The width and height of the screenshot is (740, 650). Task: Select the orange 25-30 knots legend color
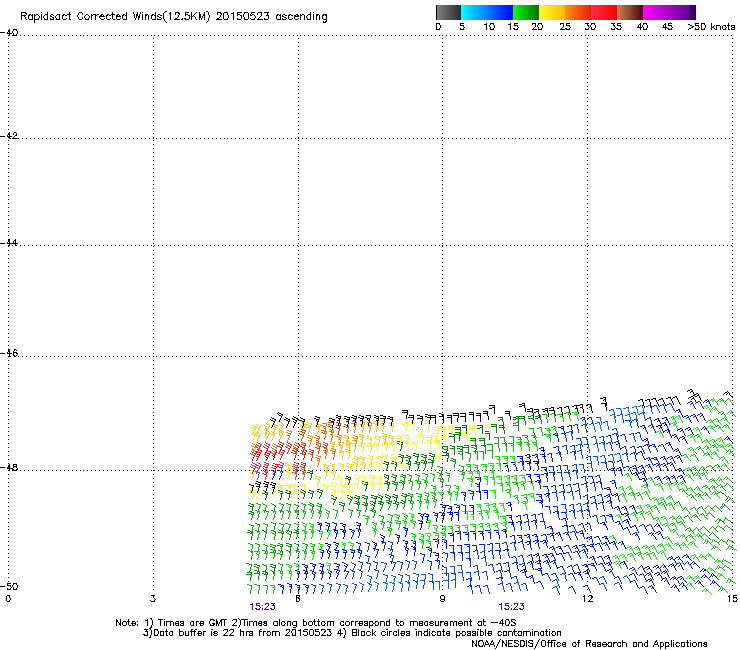pos(578,12)
